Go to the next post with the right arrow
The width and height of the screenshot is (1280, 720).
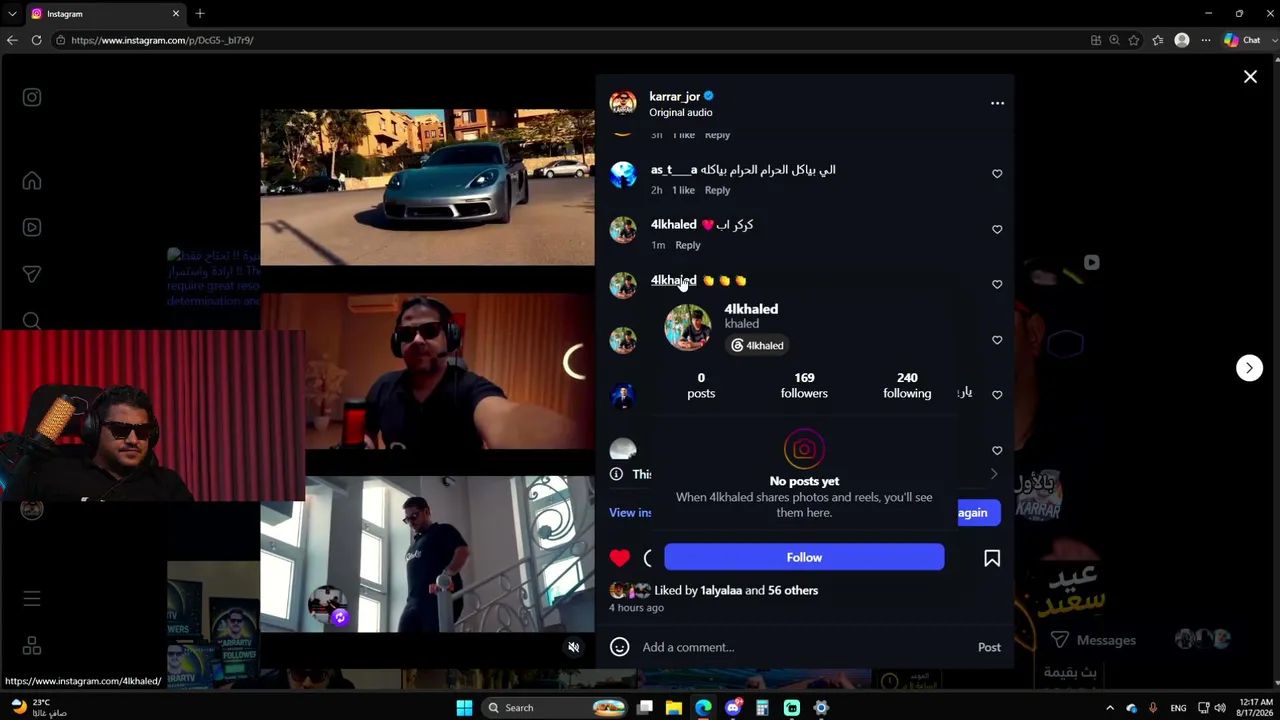(x=1249, y=368)
